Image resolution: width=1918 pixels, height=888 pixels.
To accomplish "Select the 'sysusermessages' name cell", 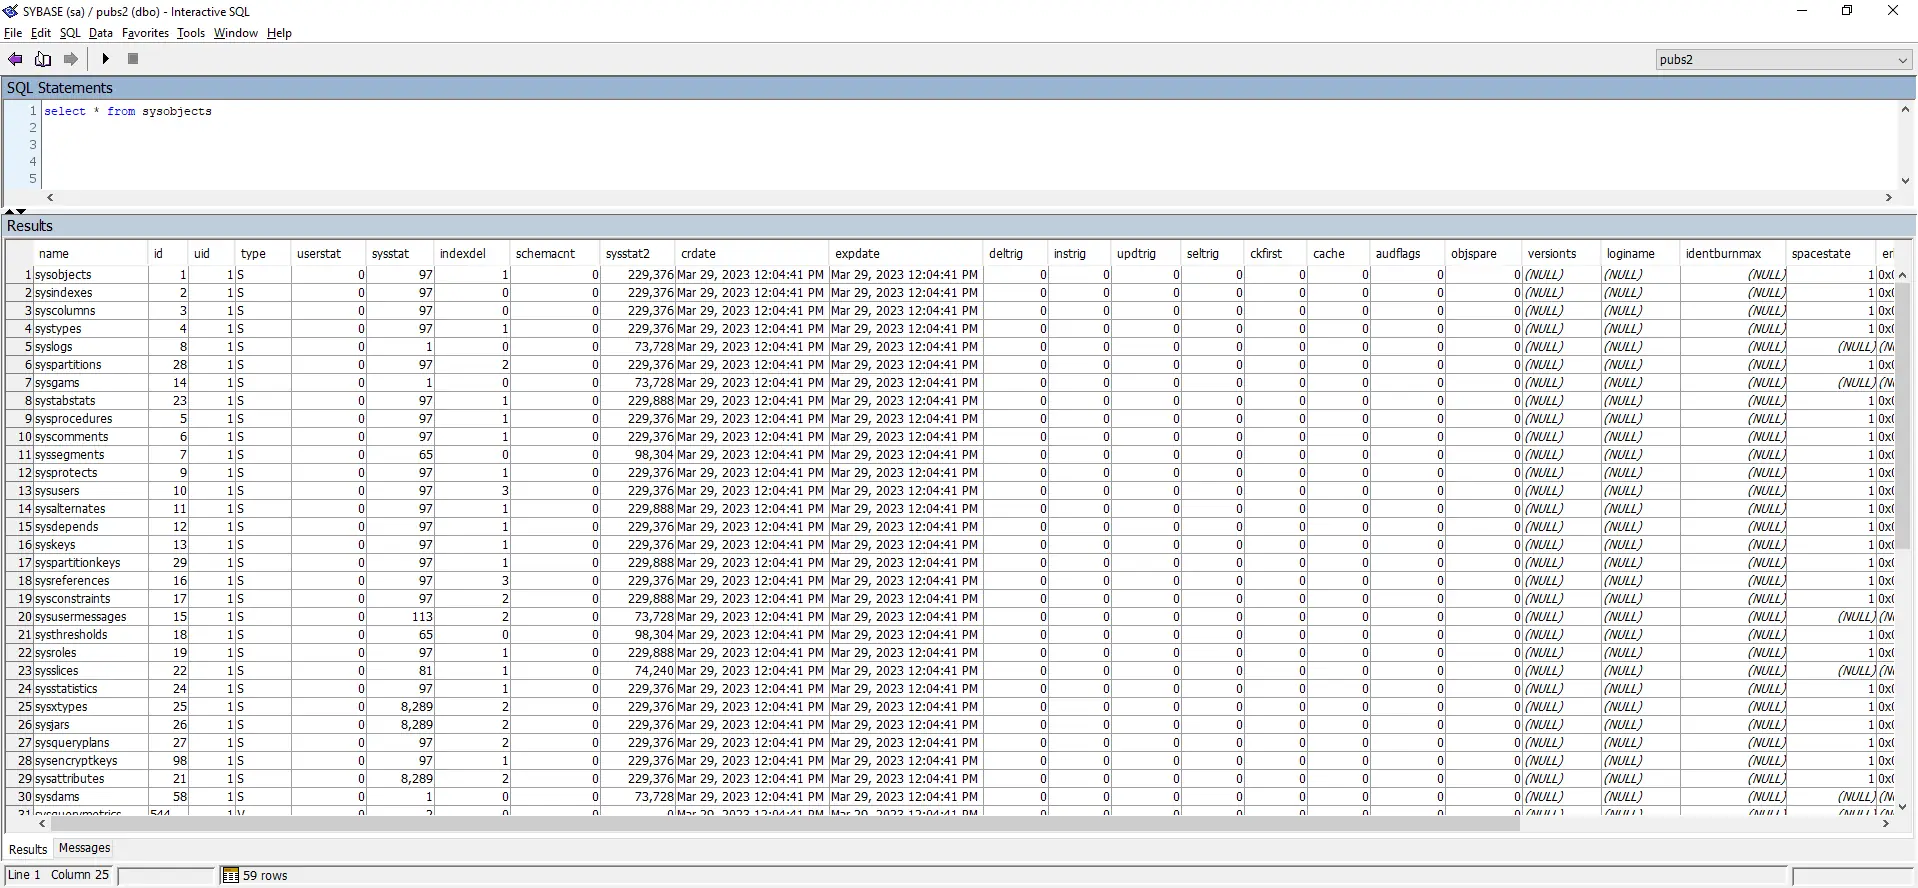I will pyautogui.click(x=91, y=617).
